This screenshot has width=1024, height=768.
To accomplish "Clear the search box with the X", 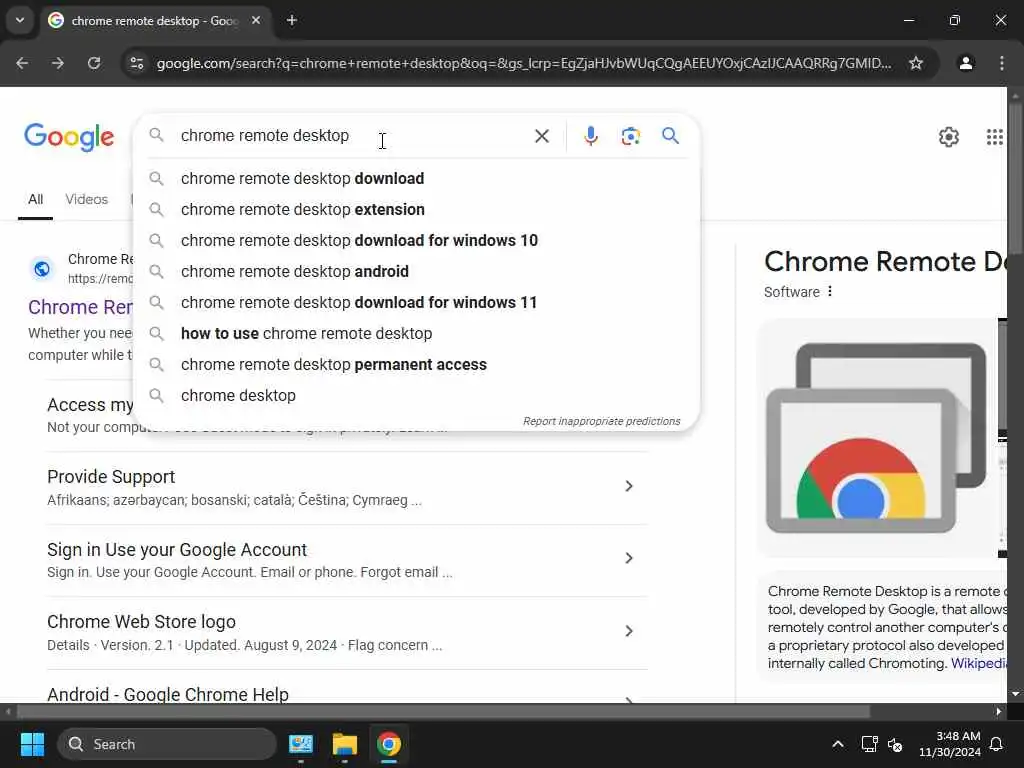I will [541, 136].
